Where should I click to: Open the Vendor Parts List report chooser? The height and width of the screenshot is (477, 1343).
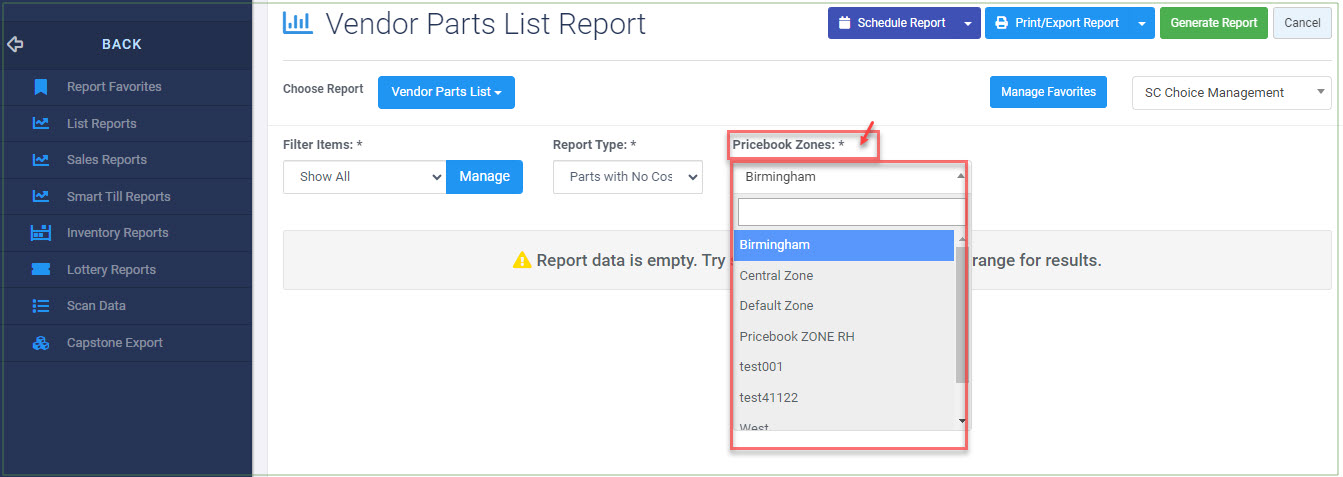(446, 92)
